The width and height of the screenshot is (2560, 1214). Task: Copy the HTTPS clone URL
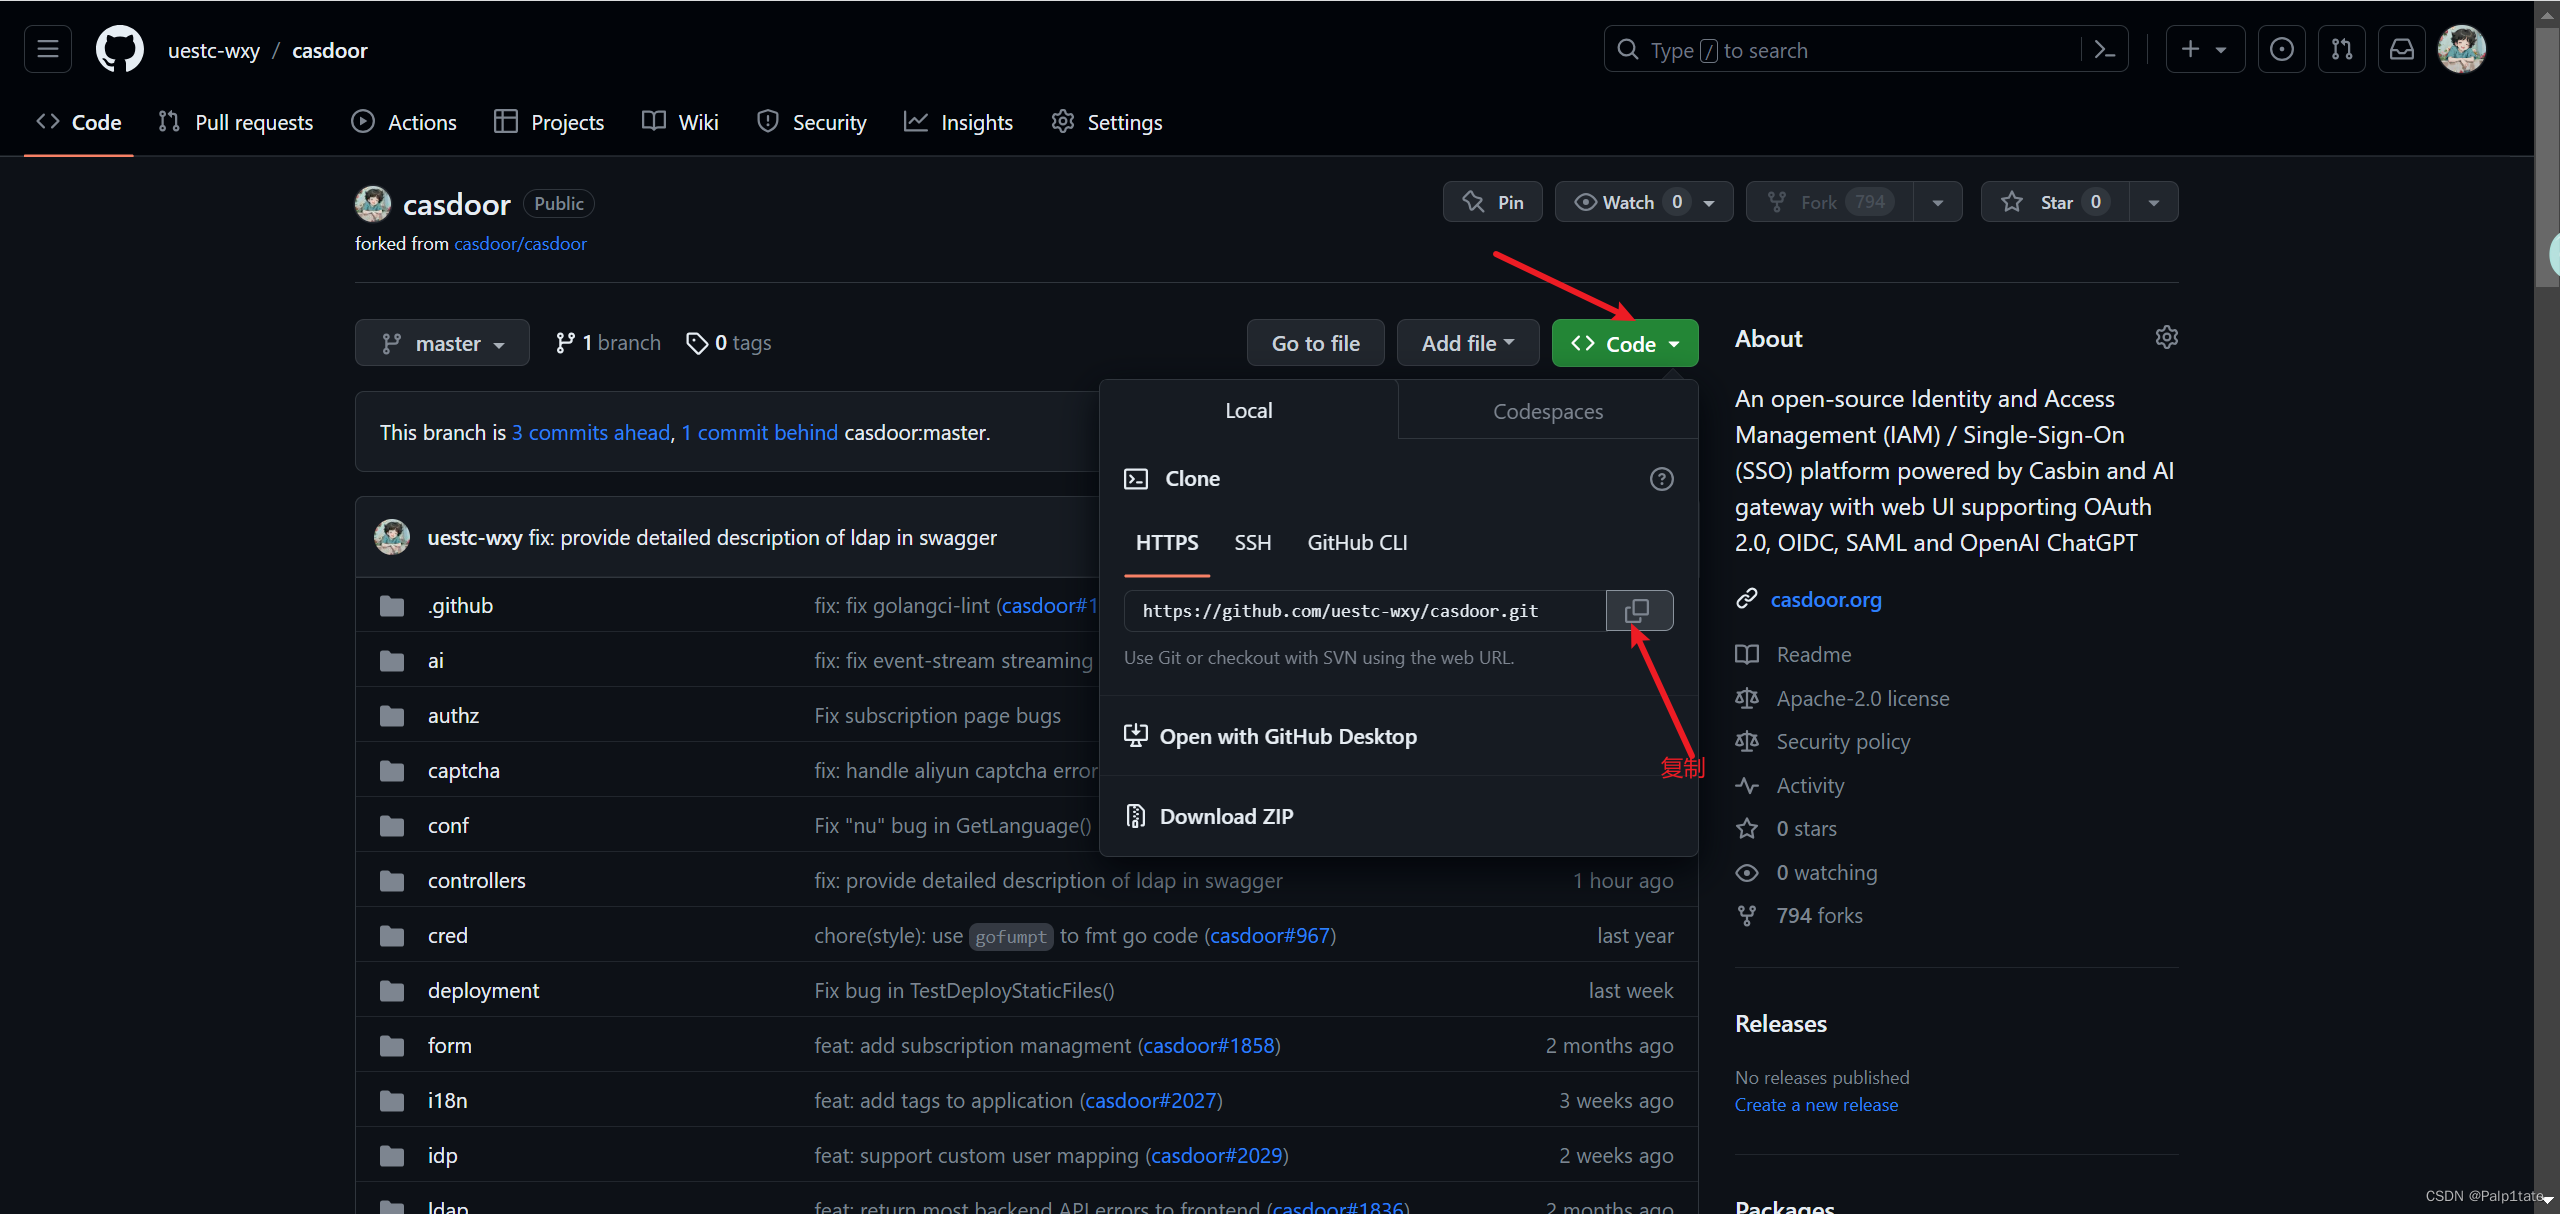pos(1638,610)
